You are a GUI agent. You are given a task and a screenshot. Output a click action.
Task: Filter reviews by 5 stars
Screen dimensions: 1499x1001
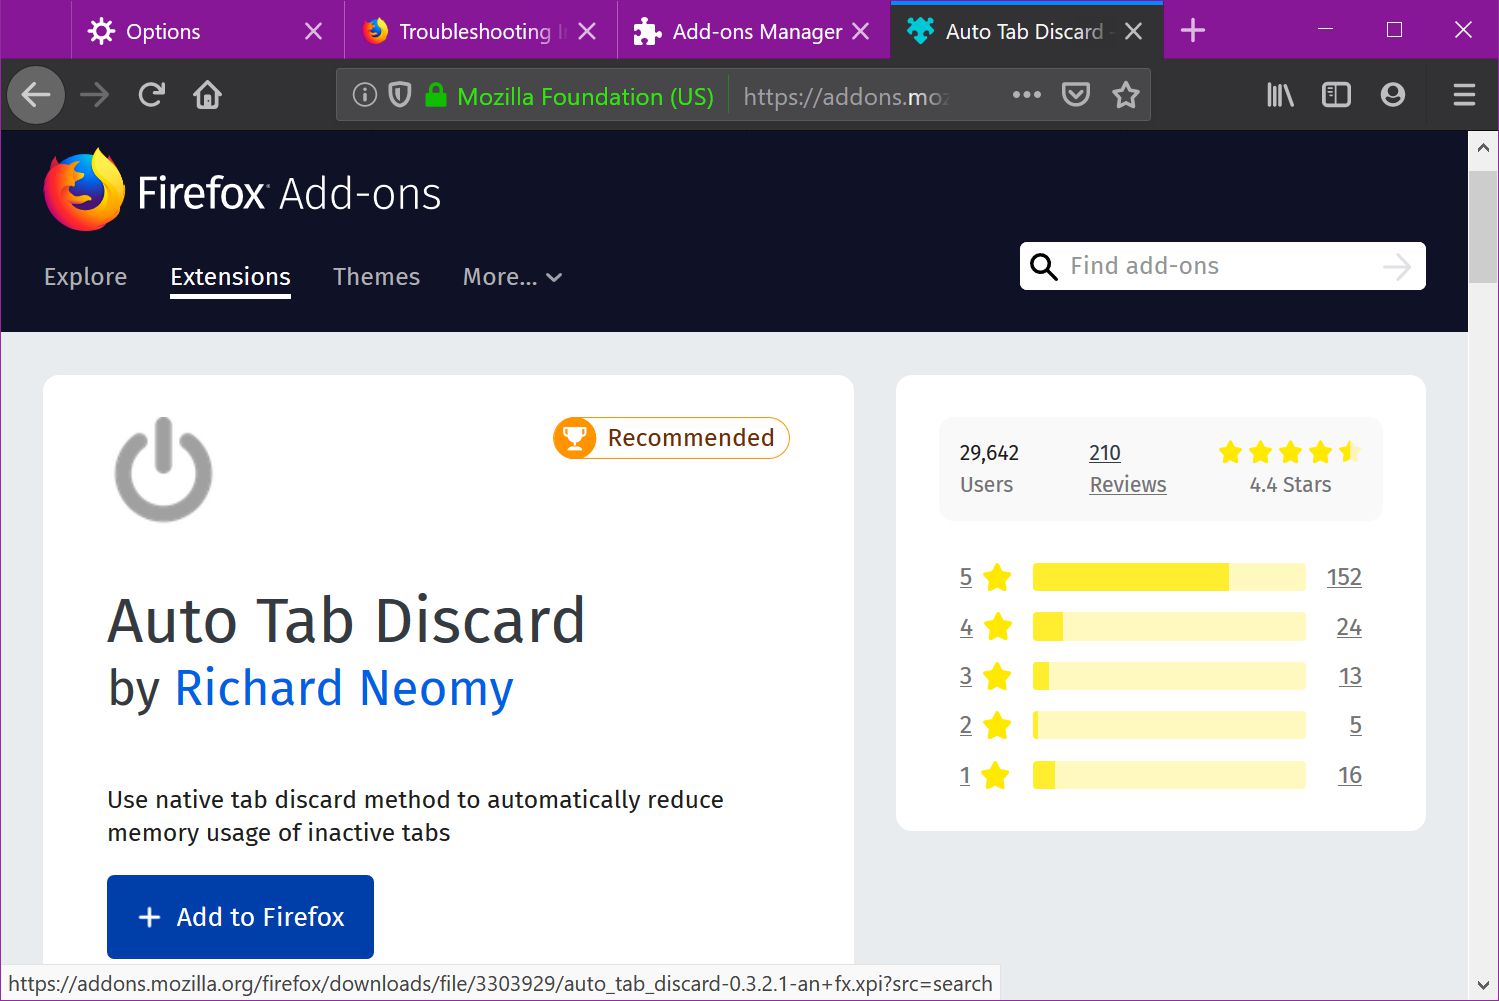[985, 577]
